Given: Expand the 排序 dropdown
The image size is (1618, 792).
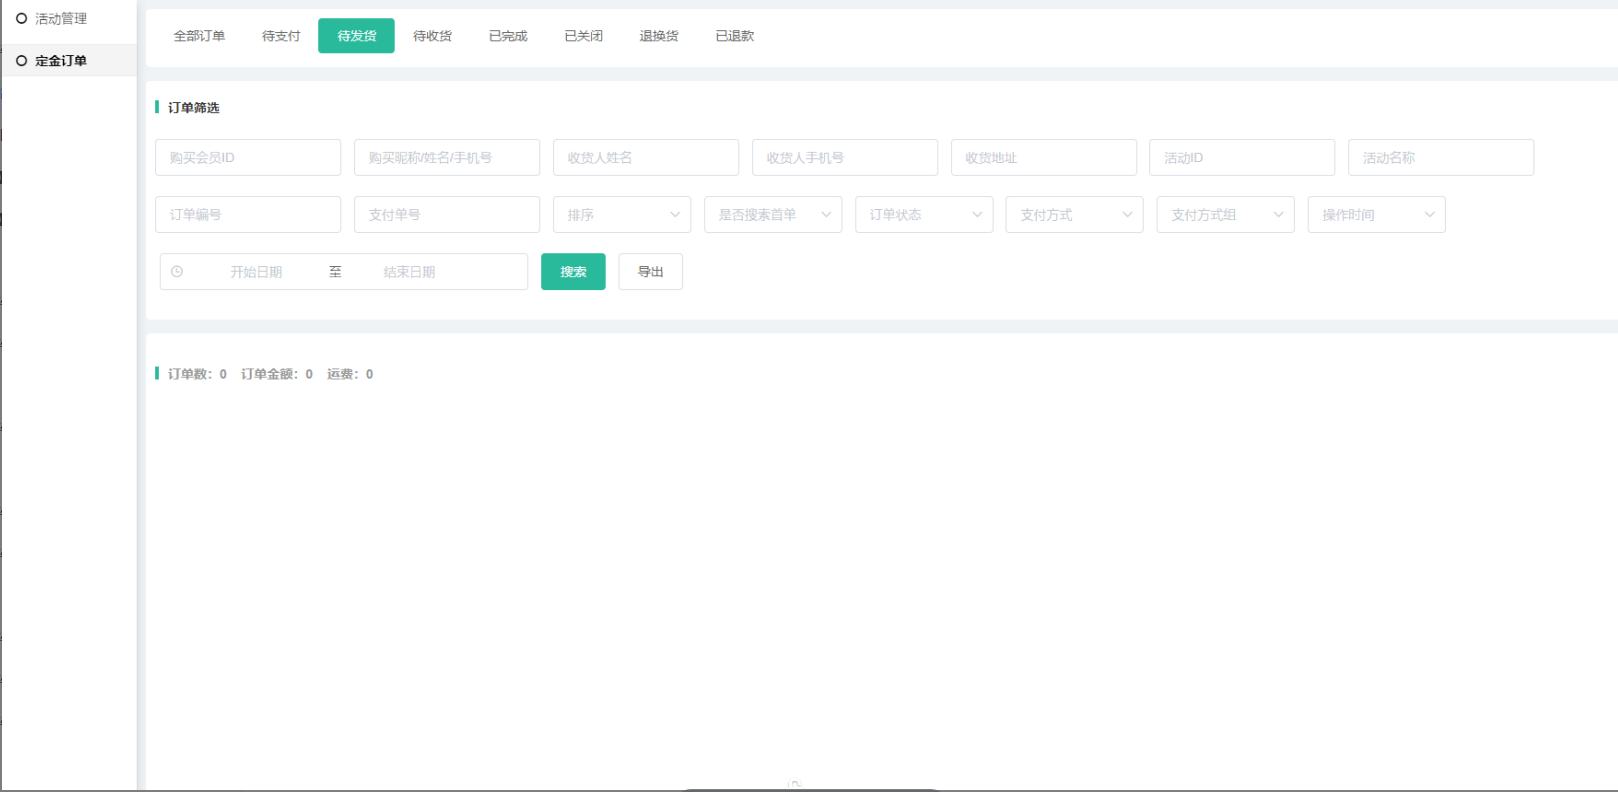Looking at the screenshot, I should coord(621,215).
